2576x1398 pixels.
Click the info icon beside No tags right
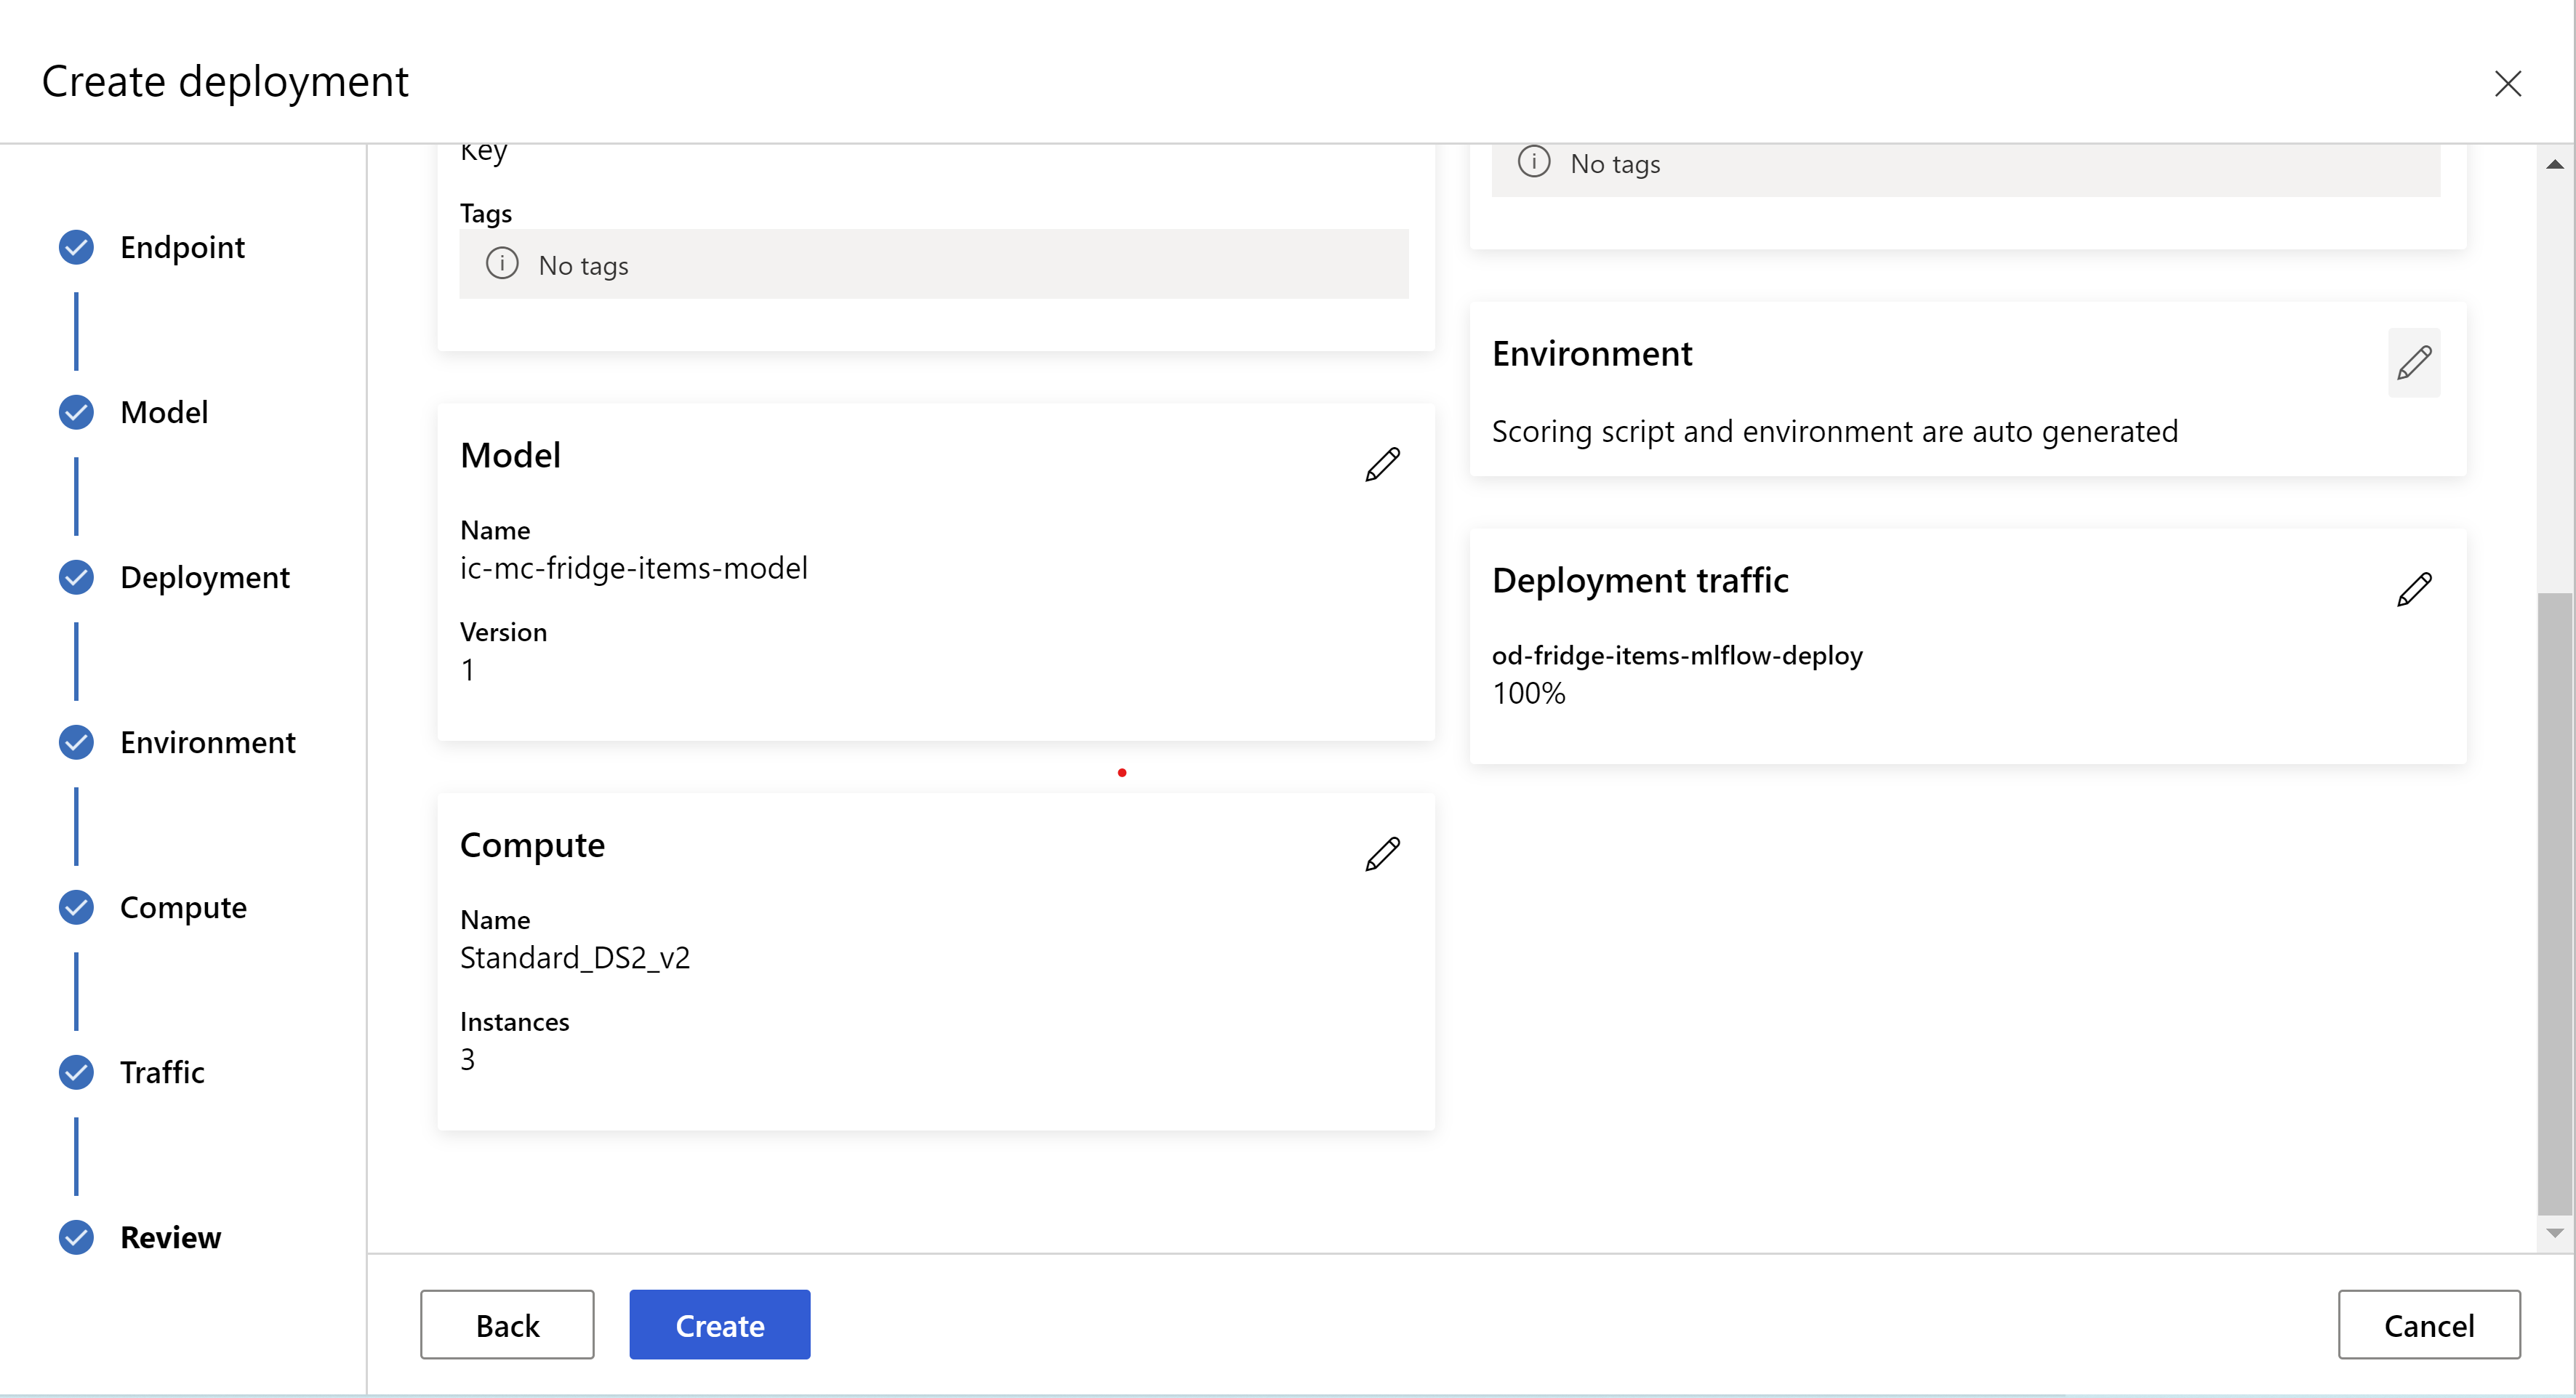tap(1528, 164)
